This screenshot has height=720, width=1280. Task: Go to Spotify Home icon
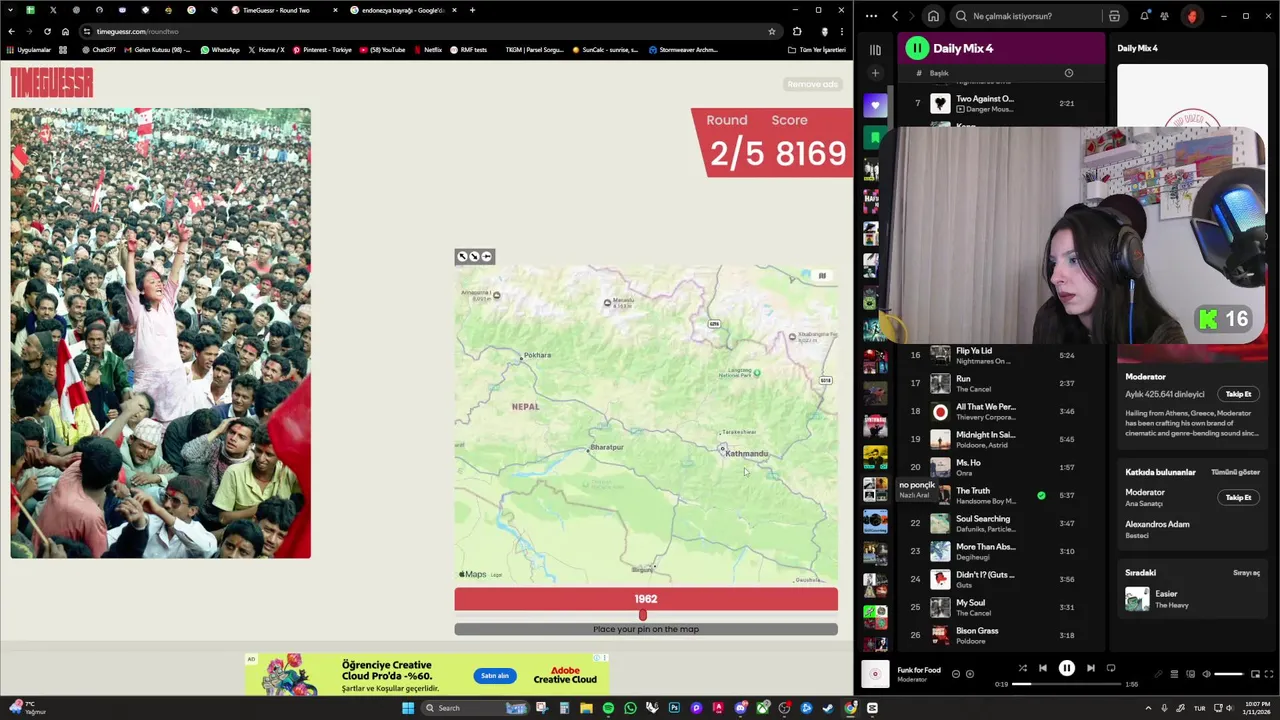click(x=933, y=16)
